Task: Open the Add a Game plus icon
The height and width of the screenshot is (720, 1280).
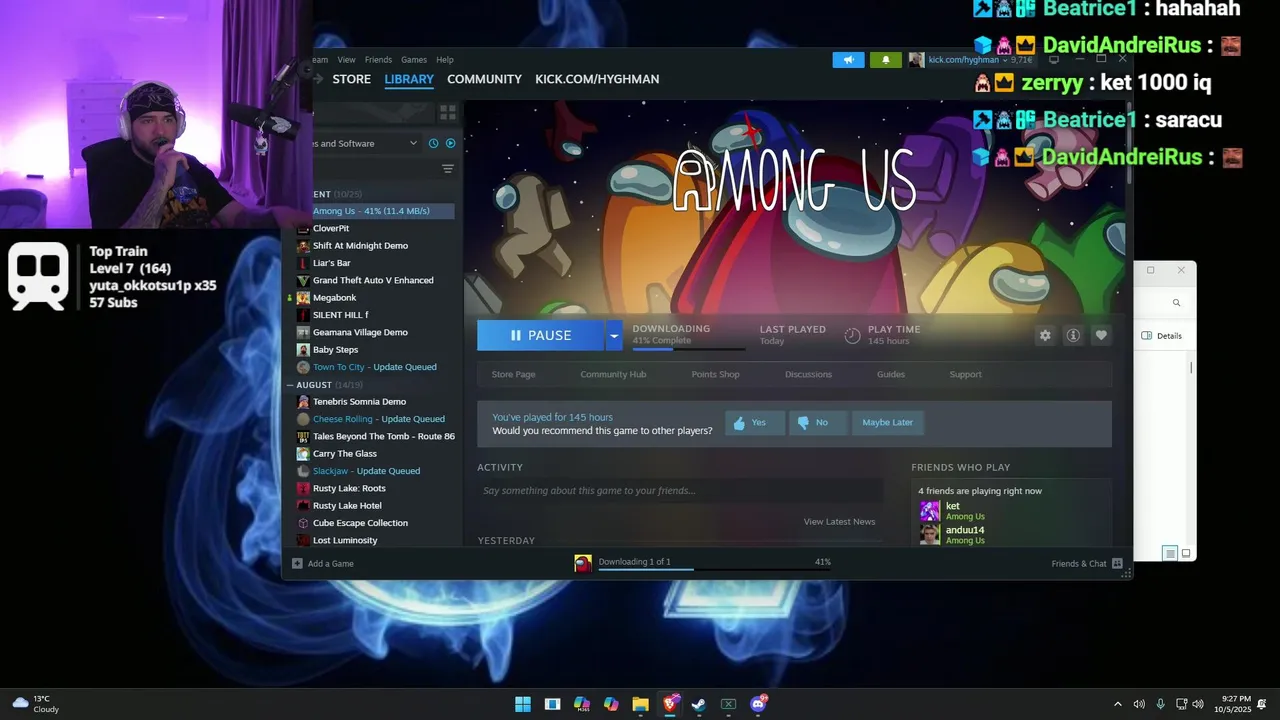Action: point(297,563)
